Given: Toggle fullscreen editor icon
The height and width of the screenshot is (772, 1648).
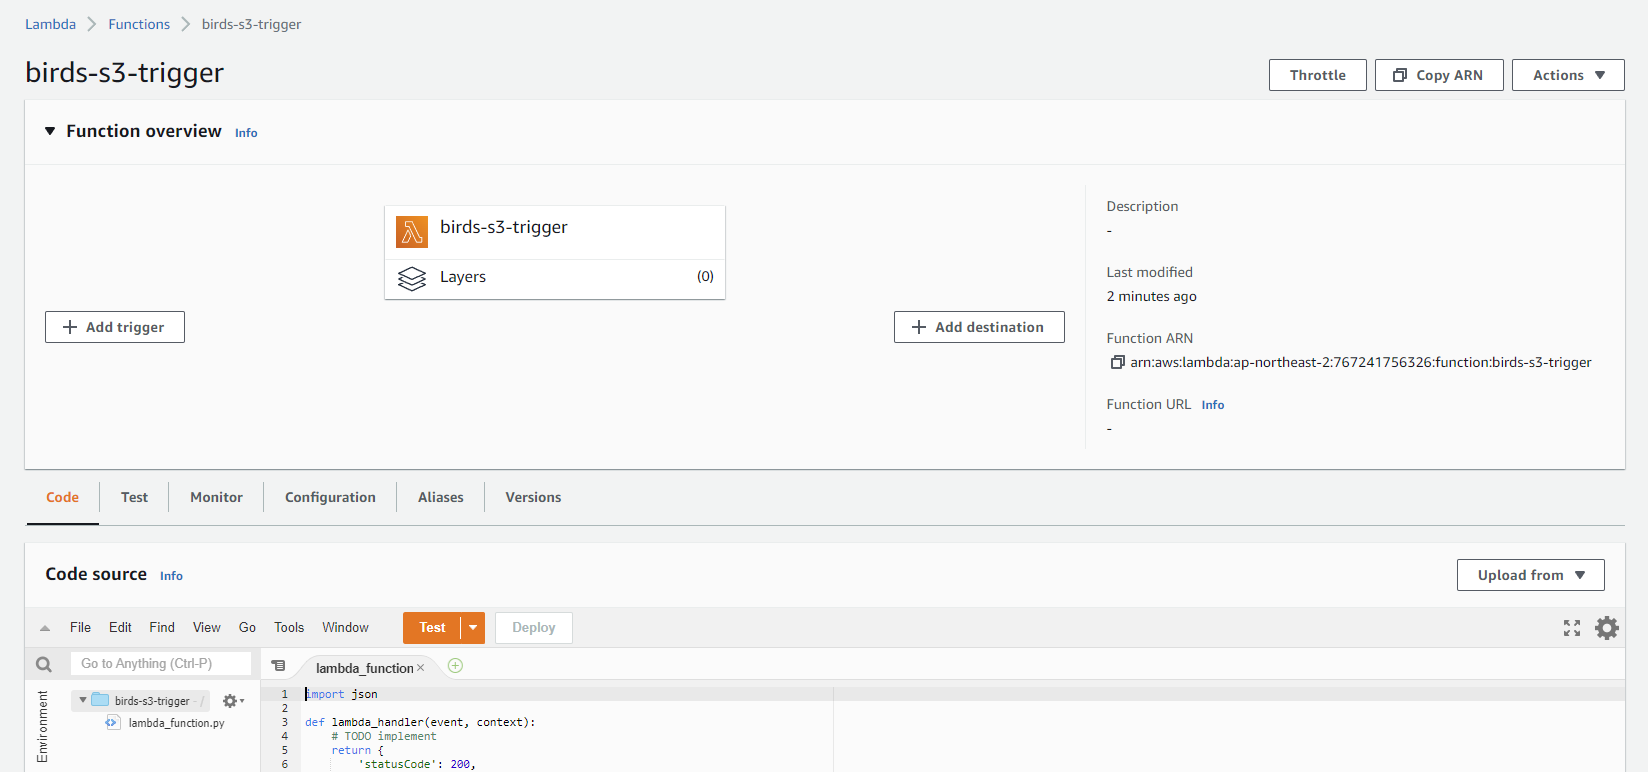Looking at the screenshot, I should tap(1572, 628).
